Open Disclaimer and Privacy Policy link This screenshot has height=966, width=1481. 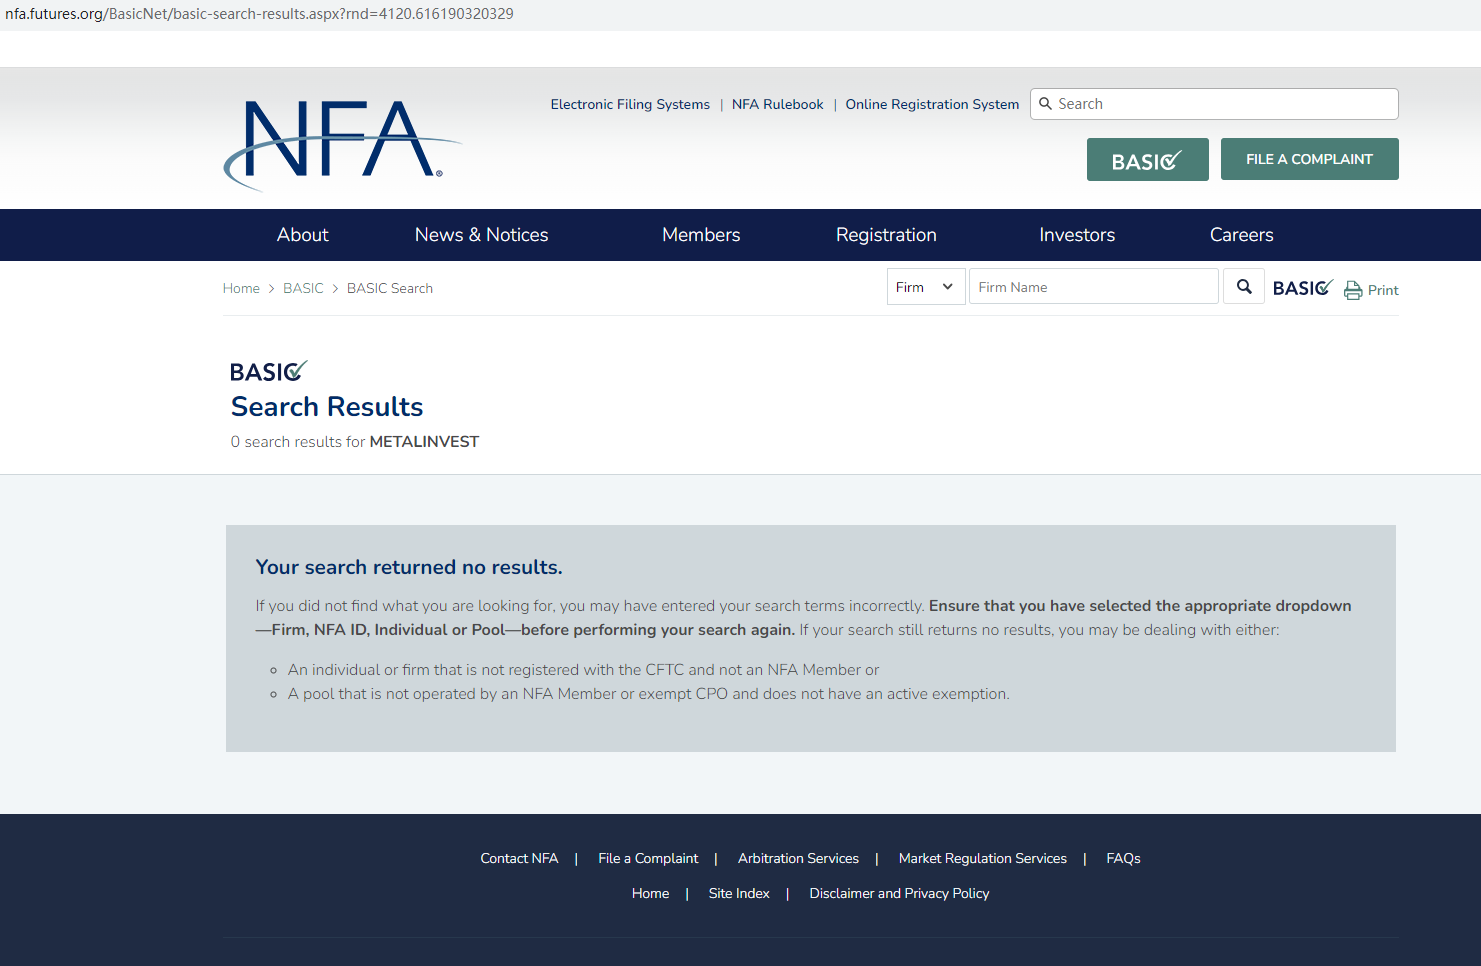pos(899,893)
